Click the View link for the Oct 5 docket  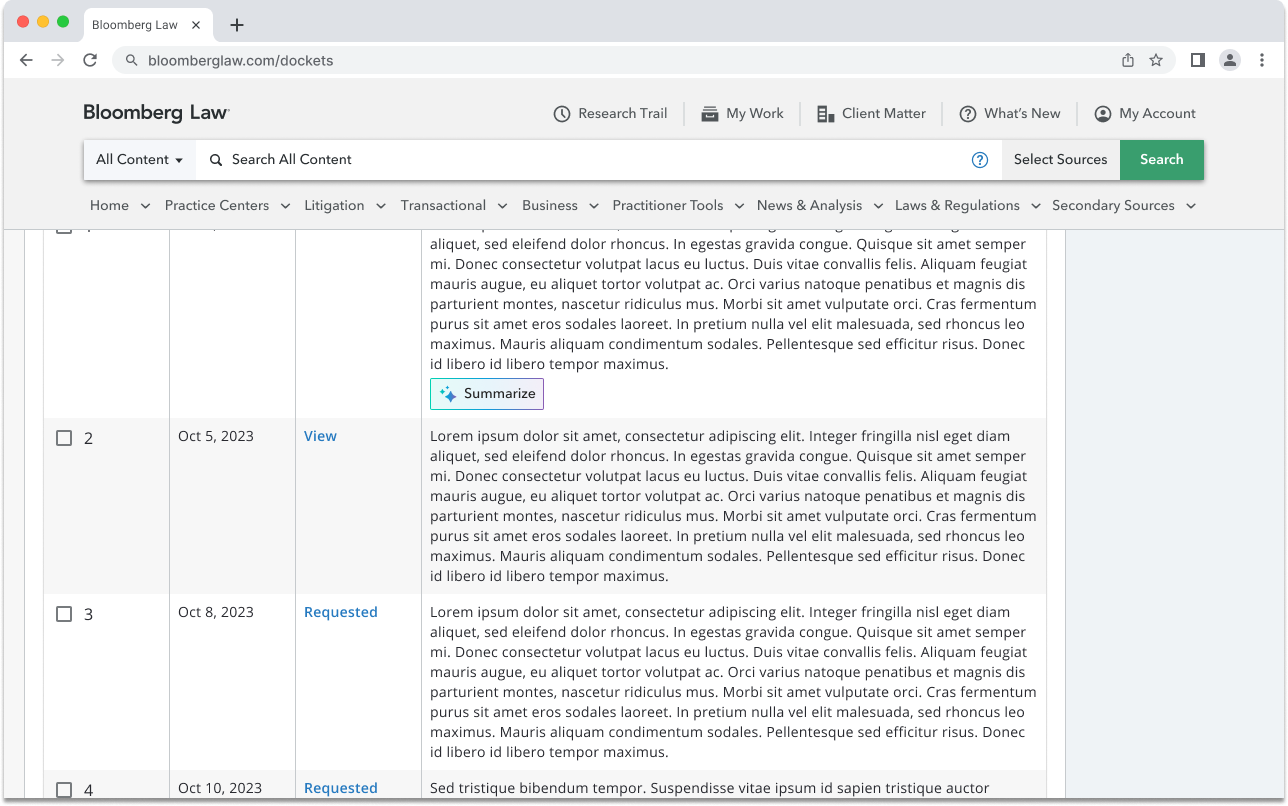tap(320, 435)
